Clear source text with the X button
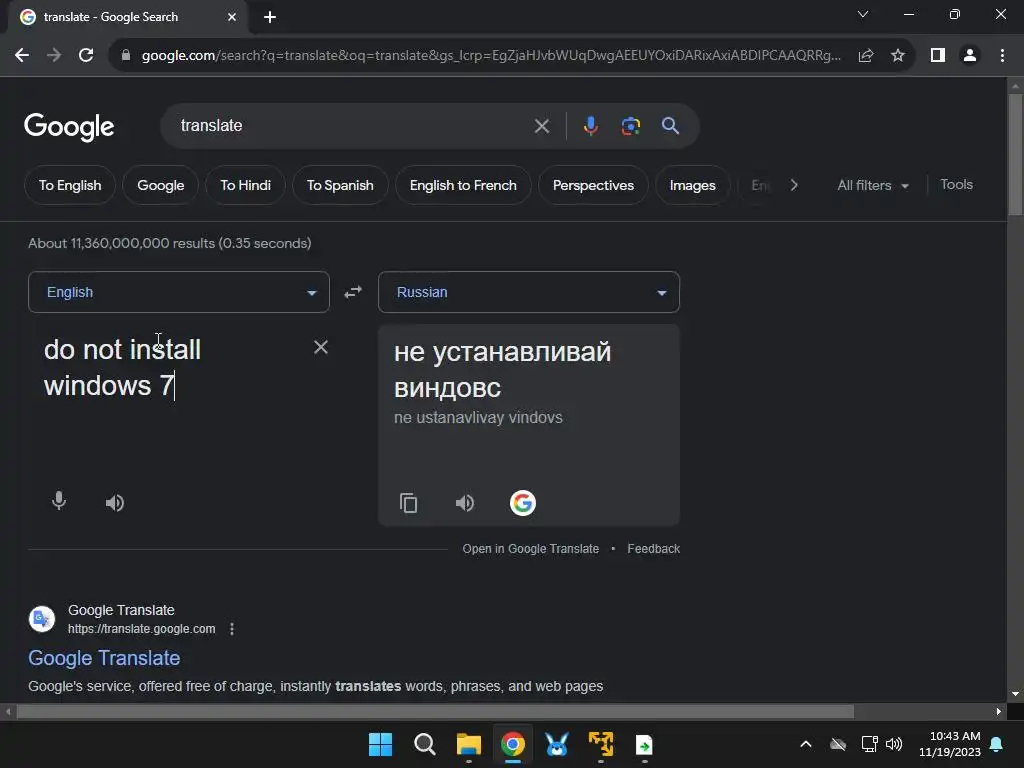This screenshot has width=1024, height=768. point(321,347)
